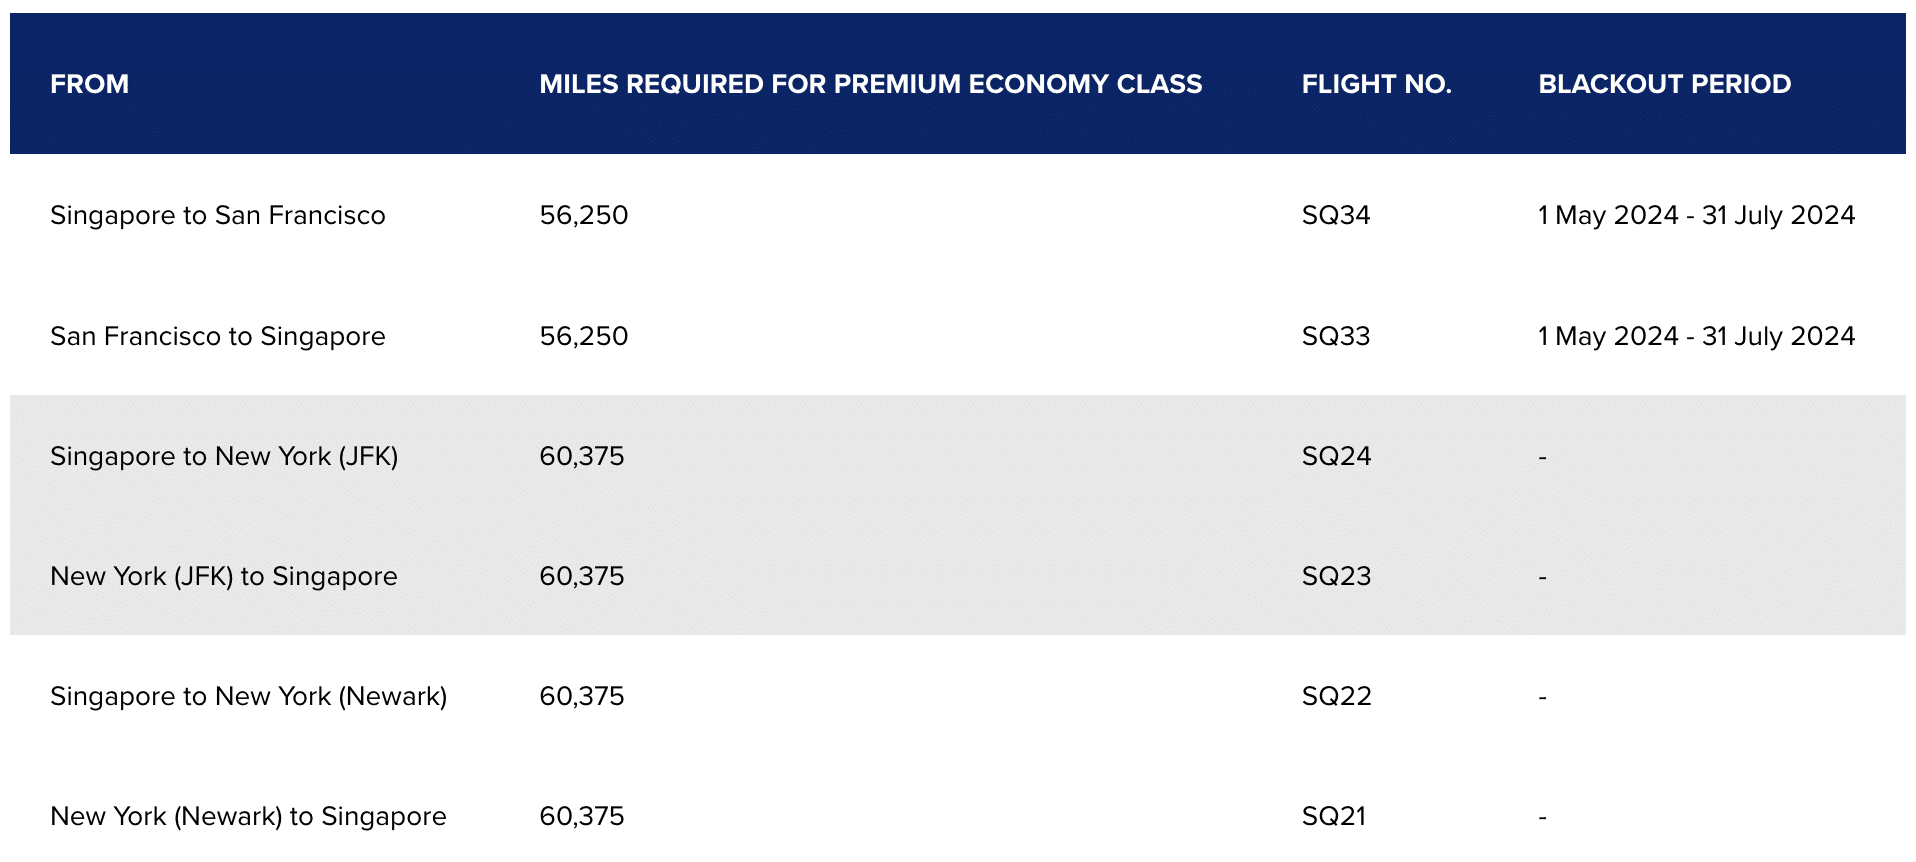Image resolution: width=1916 pixels, height=862 pixels.
Task: Click flight number SQ21
Action: (x=1333, y=816)
